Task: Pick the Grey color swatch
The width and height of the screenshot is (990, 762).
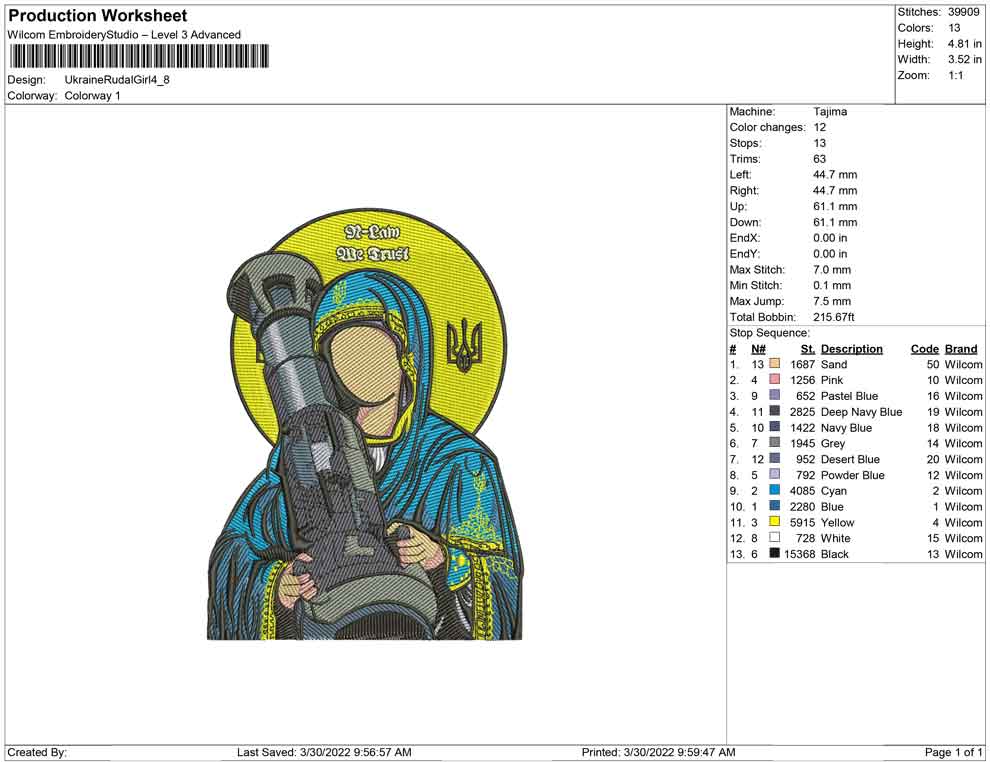Action: pyautogui.click(x=775, y=443)
